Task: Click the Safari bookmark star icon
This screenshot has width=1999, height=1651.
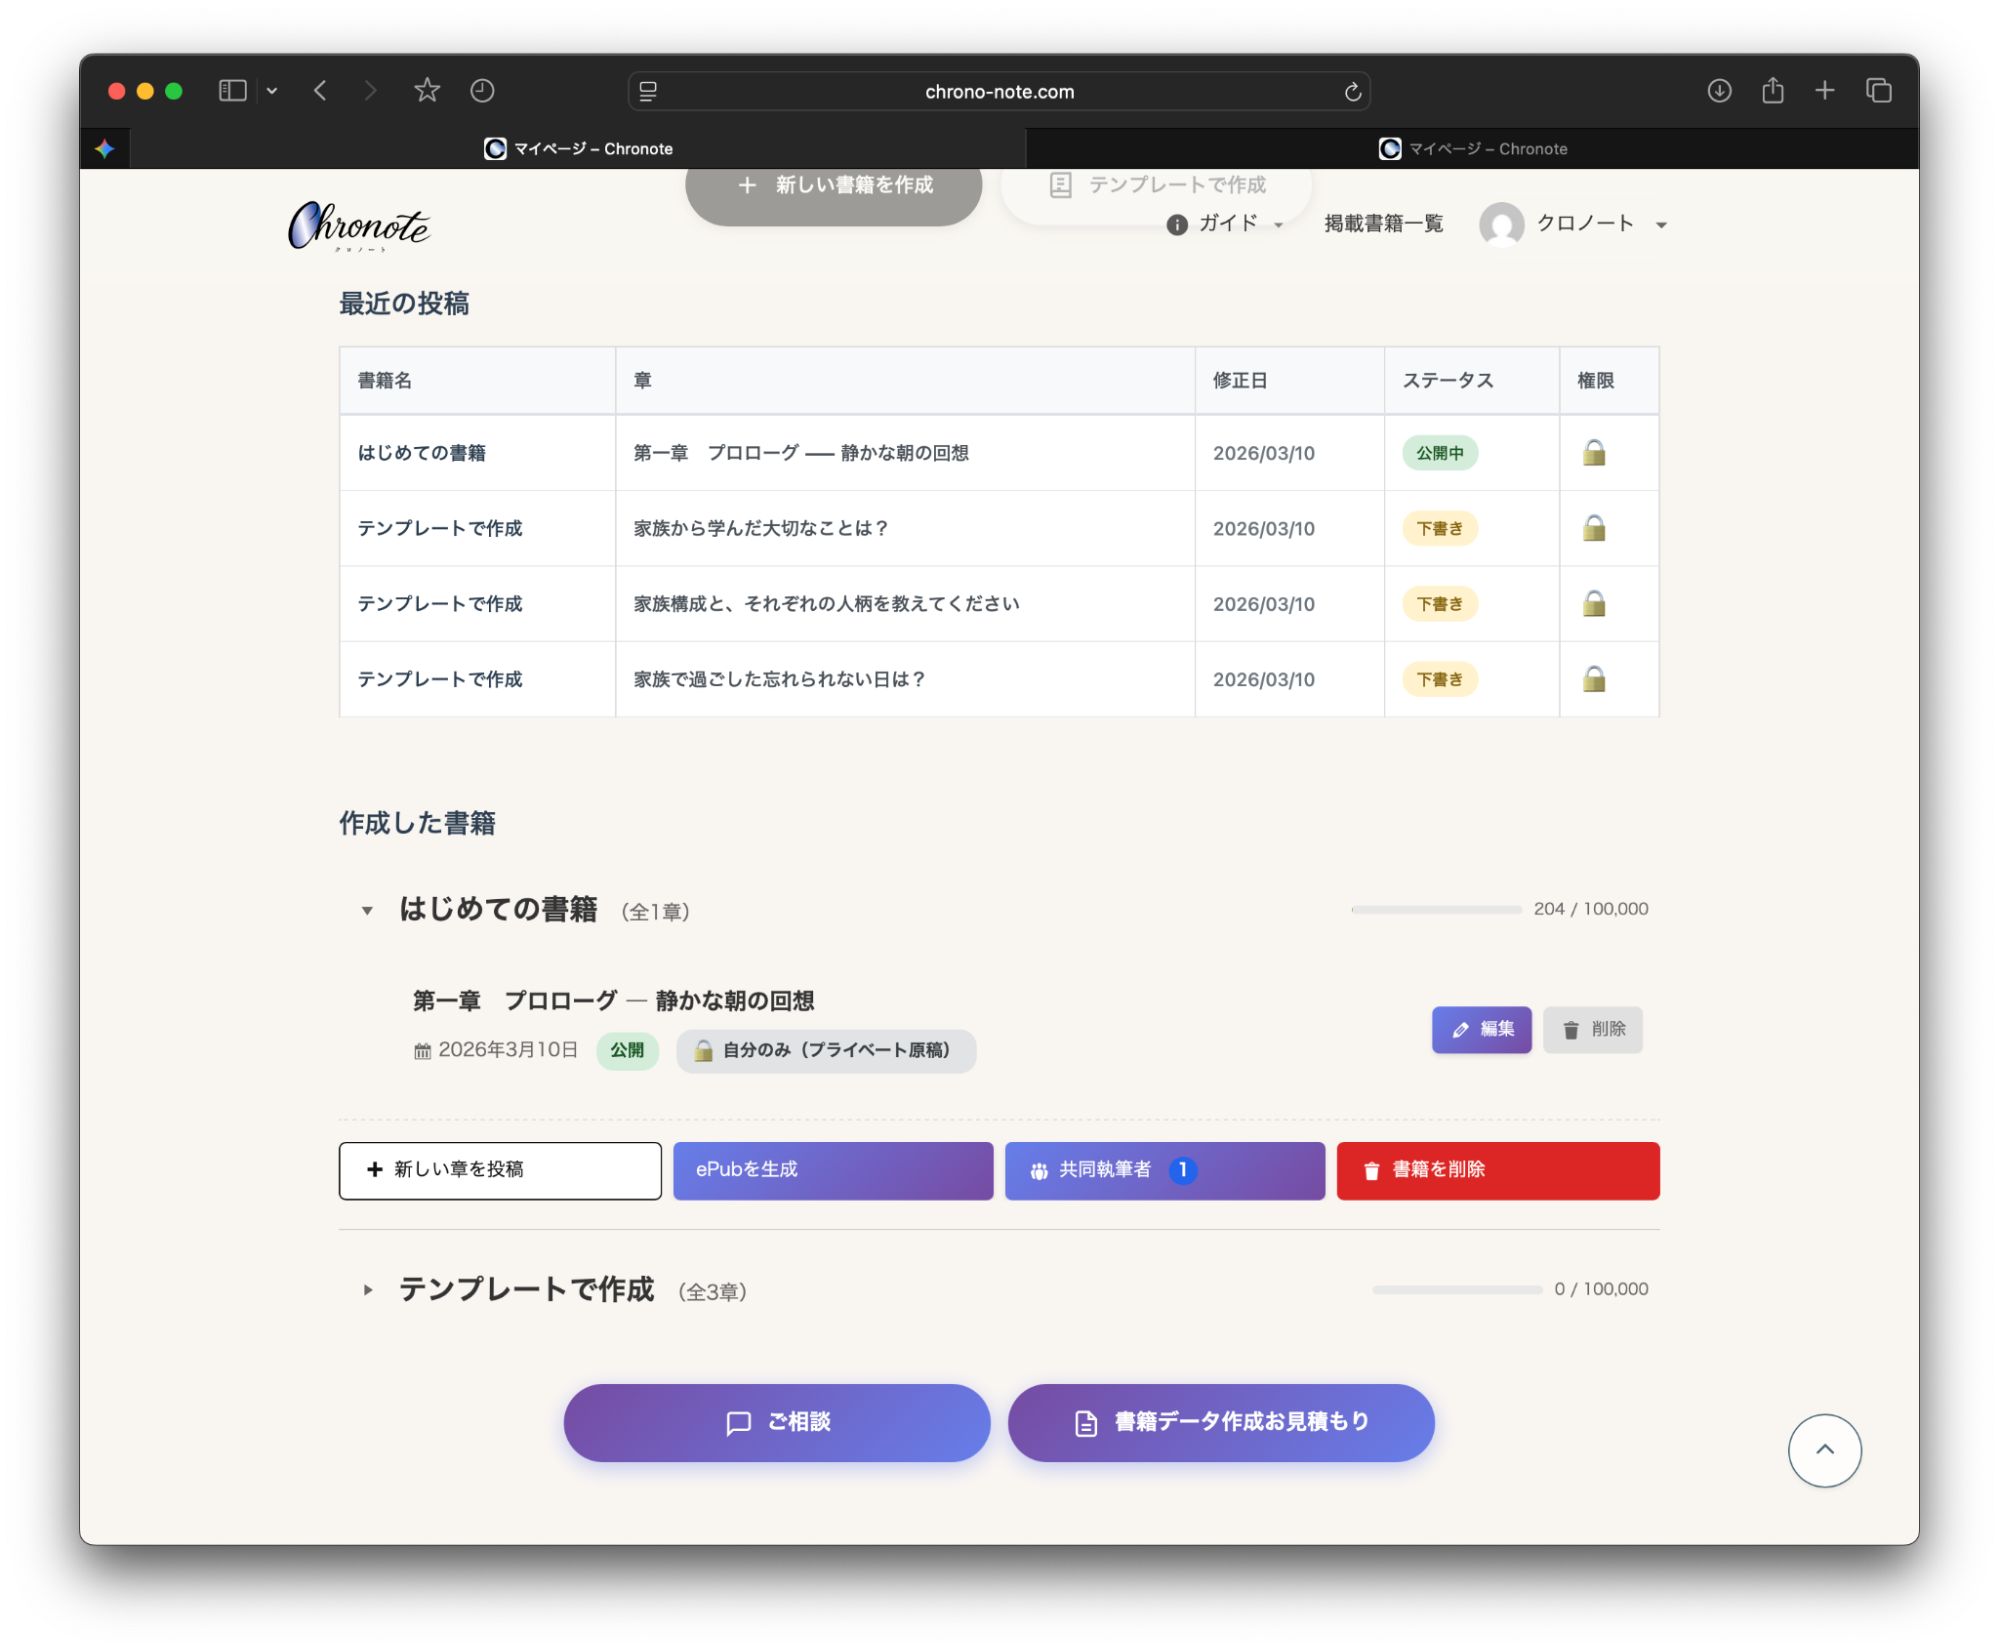Action: pyautogui.click(x=427, y=91)
